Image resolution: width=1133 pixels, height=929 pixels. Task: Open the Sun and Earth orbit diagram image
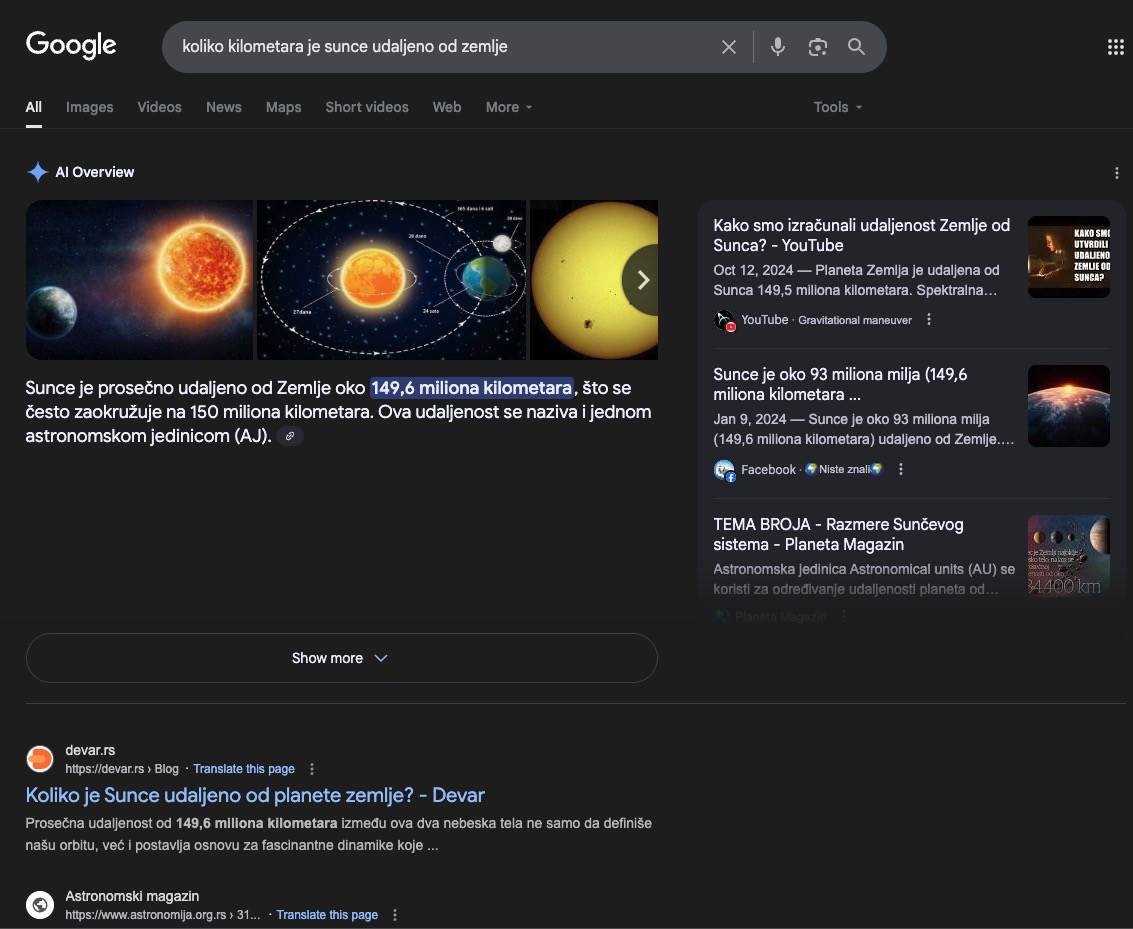(x=391, y=280)
